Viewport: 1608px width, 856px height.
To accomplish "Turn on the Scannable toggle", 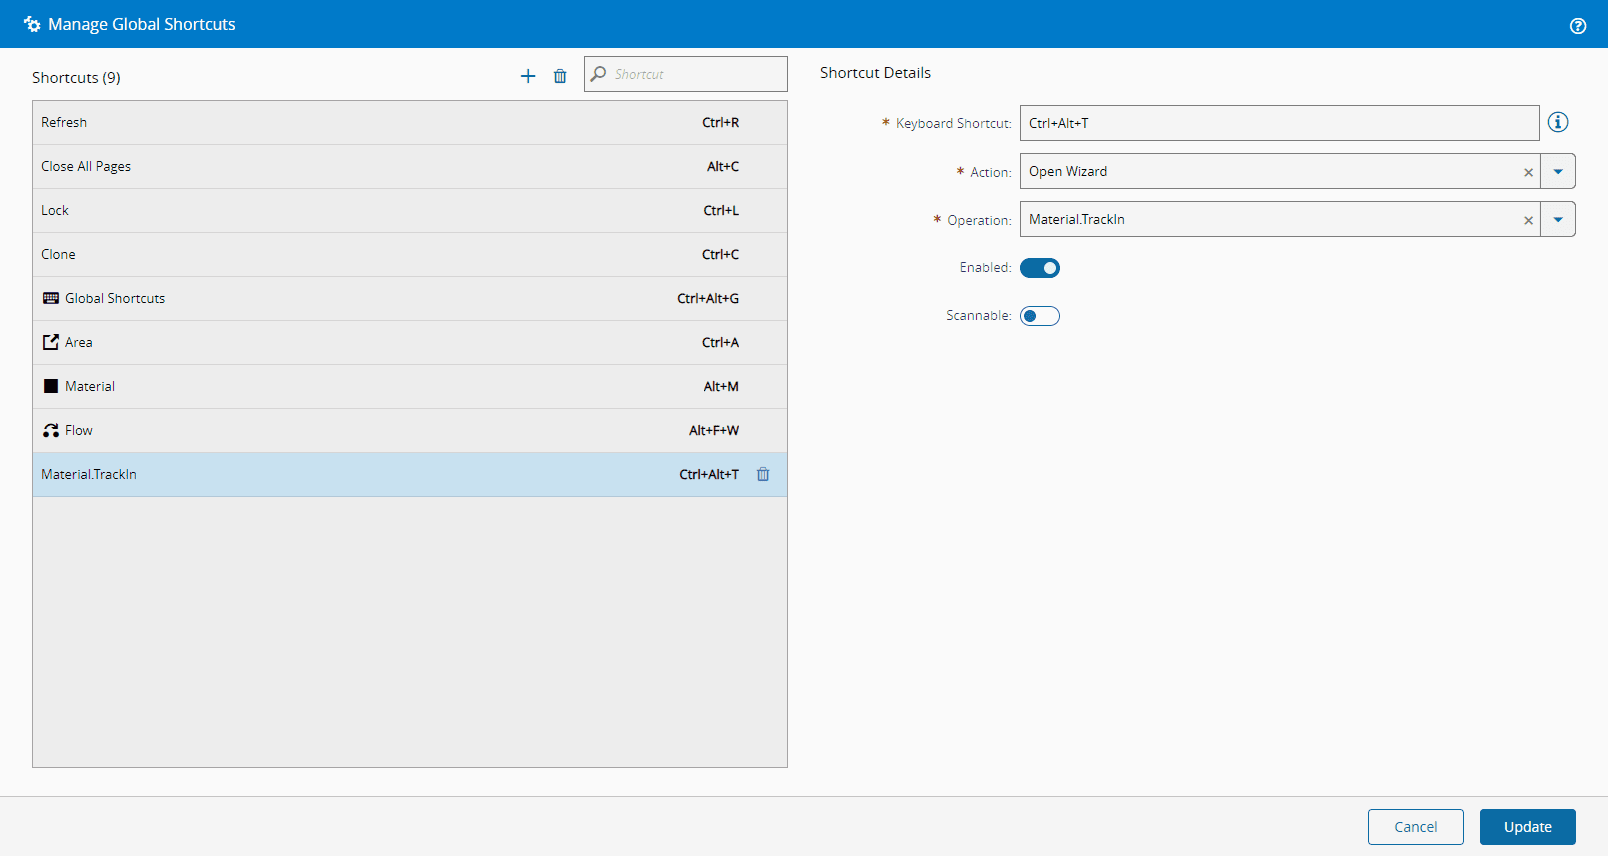I will pos(1040,316).
